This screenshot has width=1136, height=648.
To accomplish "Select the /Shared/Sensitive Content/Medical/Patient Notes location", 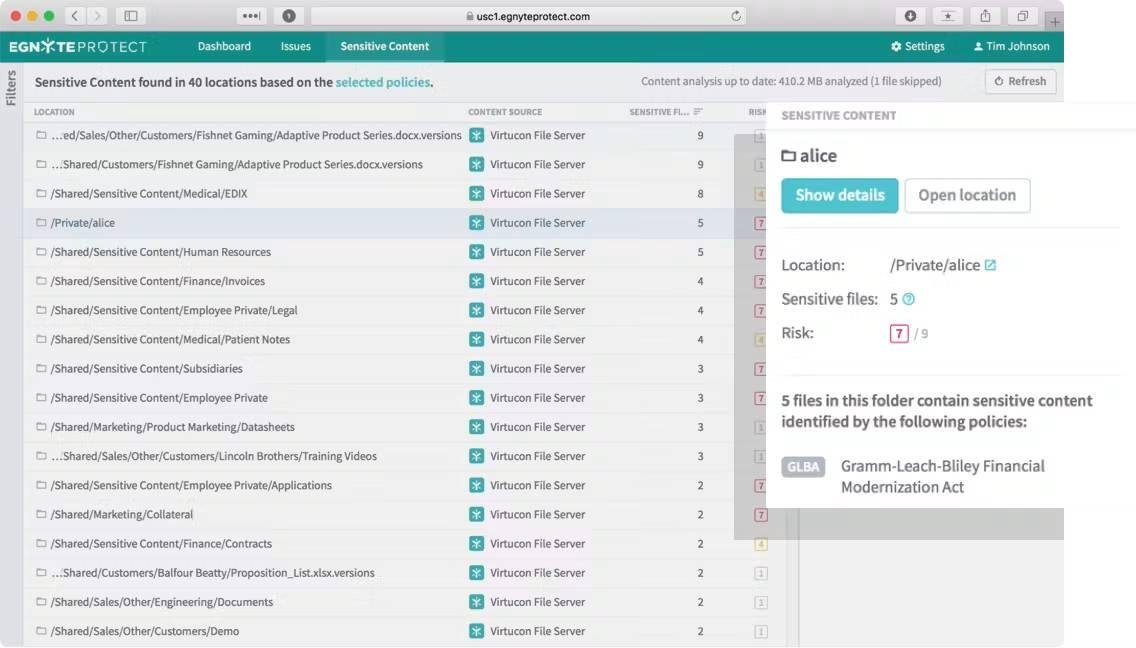I will (x=170, y=339).
